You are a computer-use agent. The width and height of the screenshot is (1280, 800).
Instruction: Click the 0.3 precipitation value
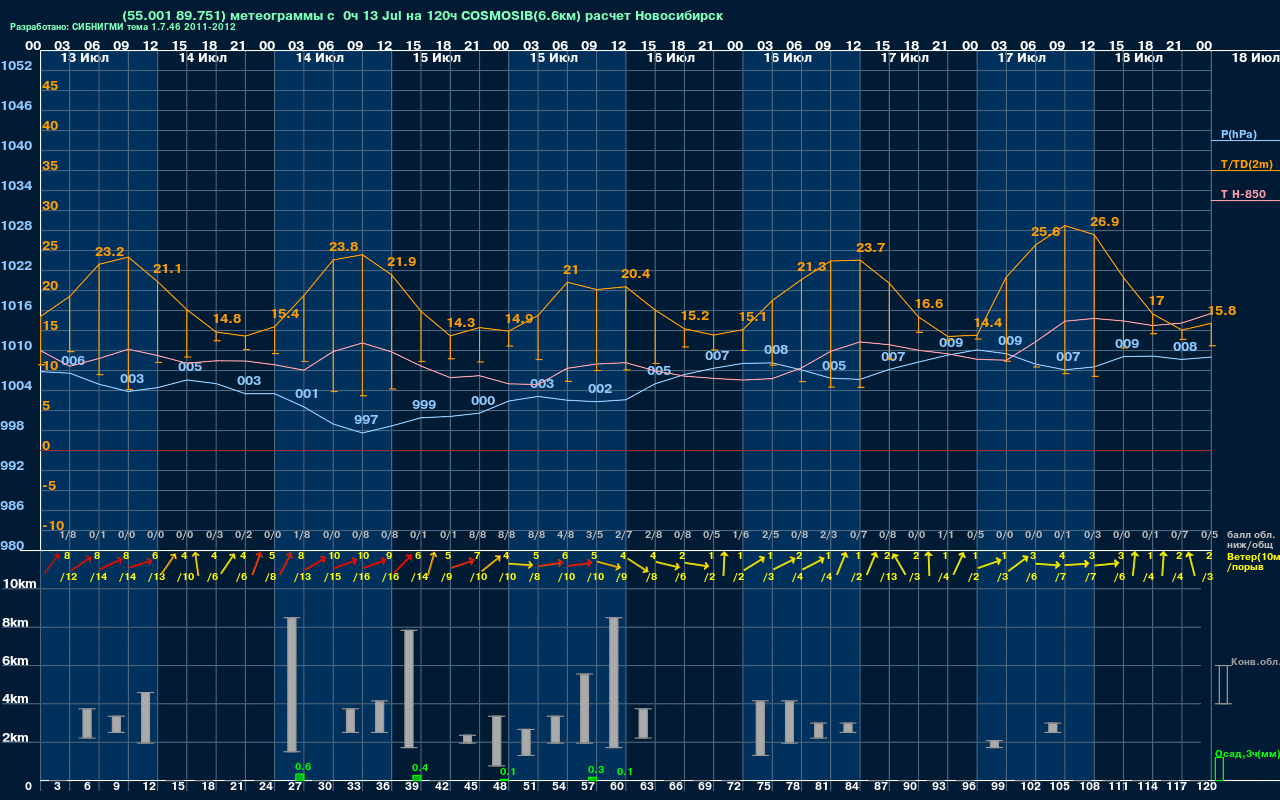(596, 769)
